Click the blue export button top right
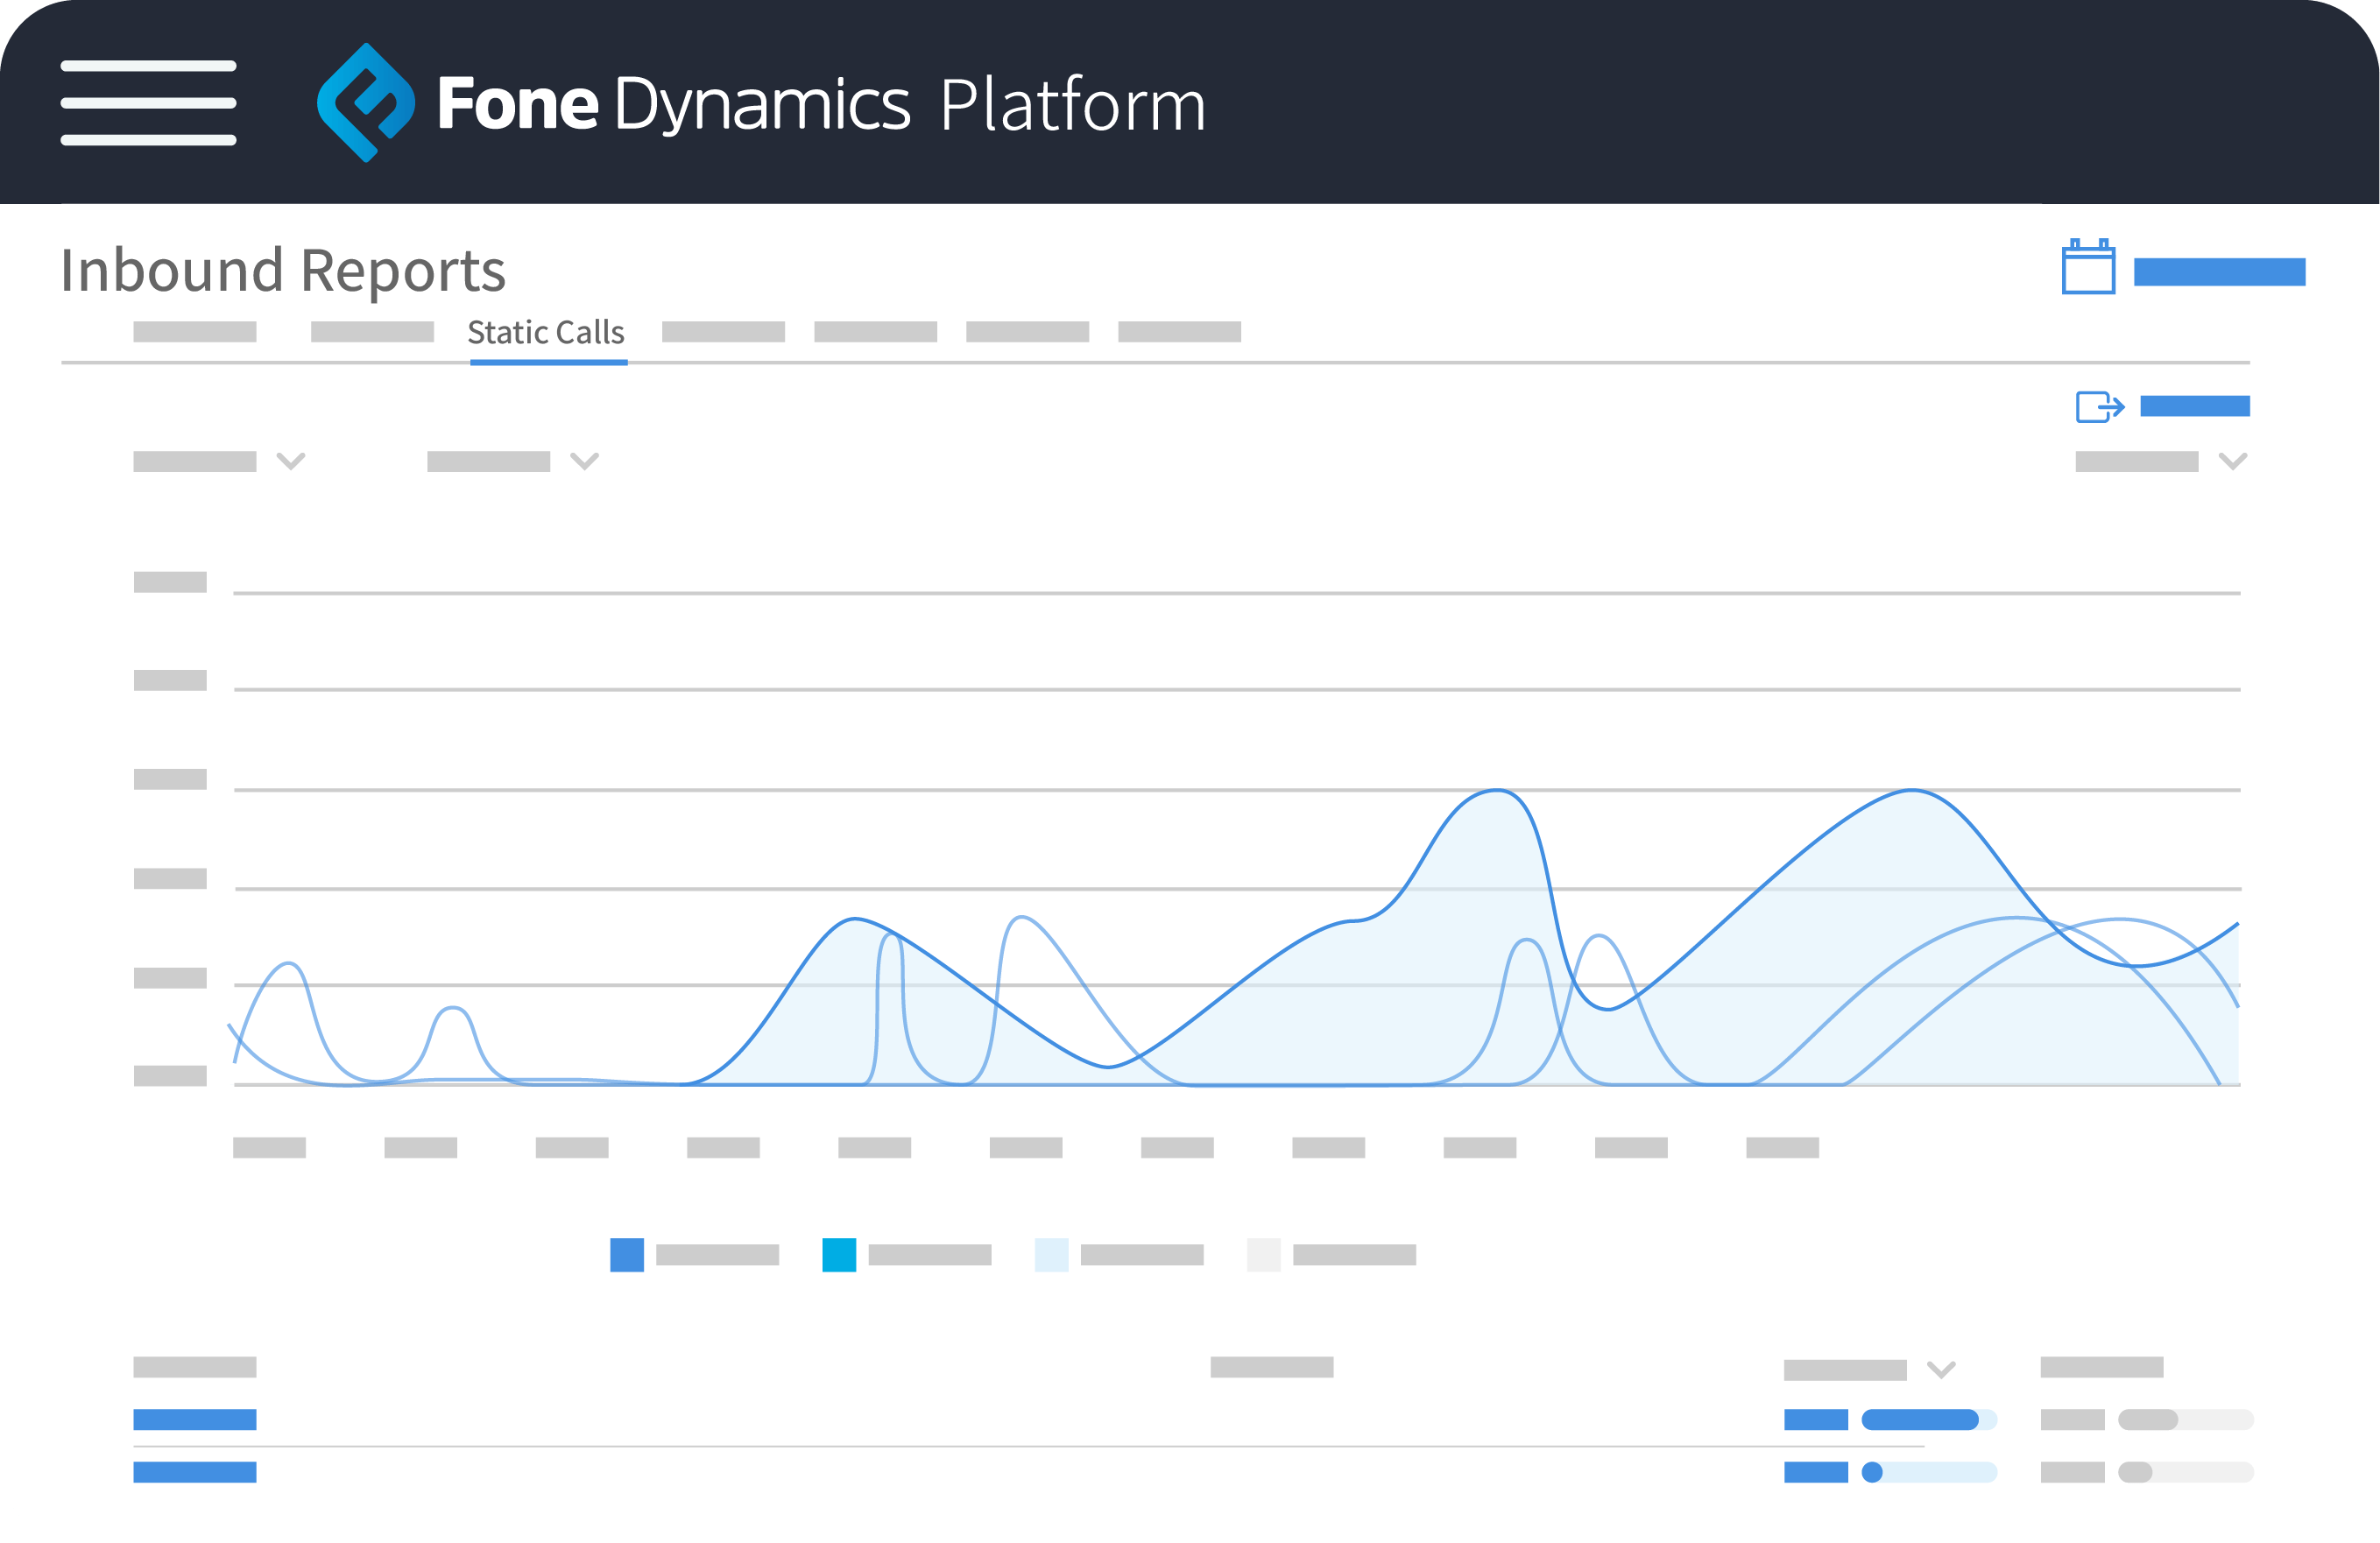 coord(2196,406)
